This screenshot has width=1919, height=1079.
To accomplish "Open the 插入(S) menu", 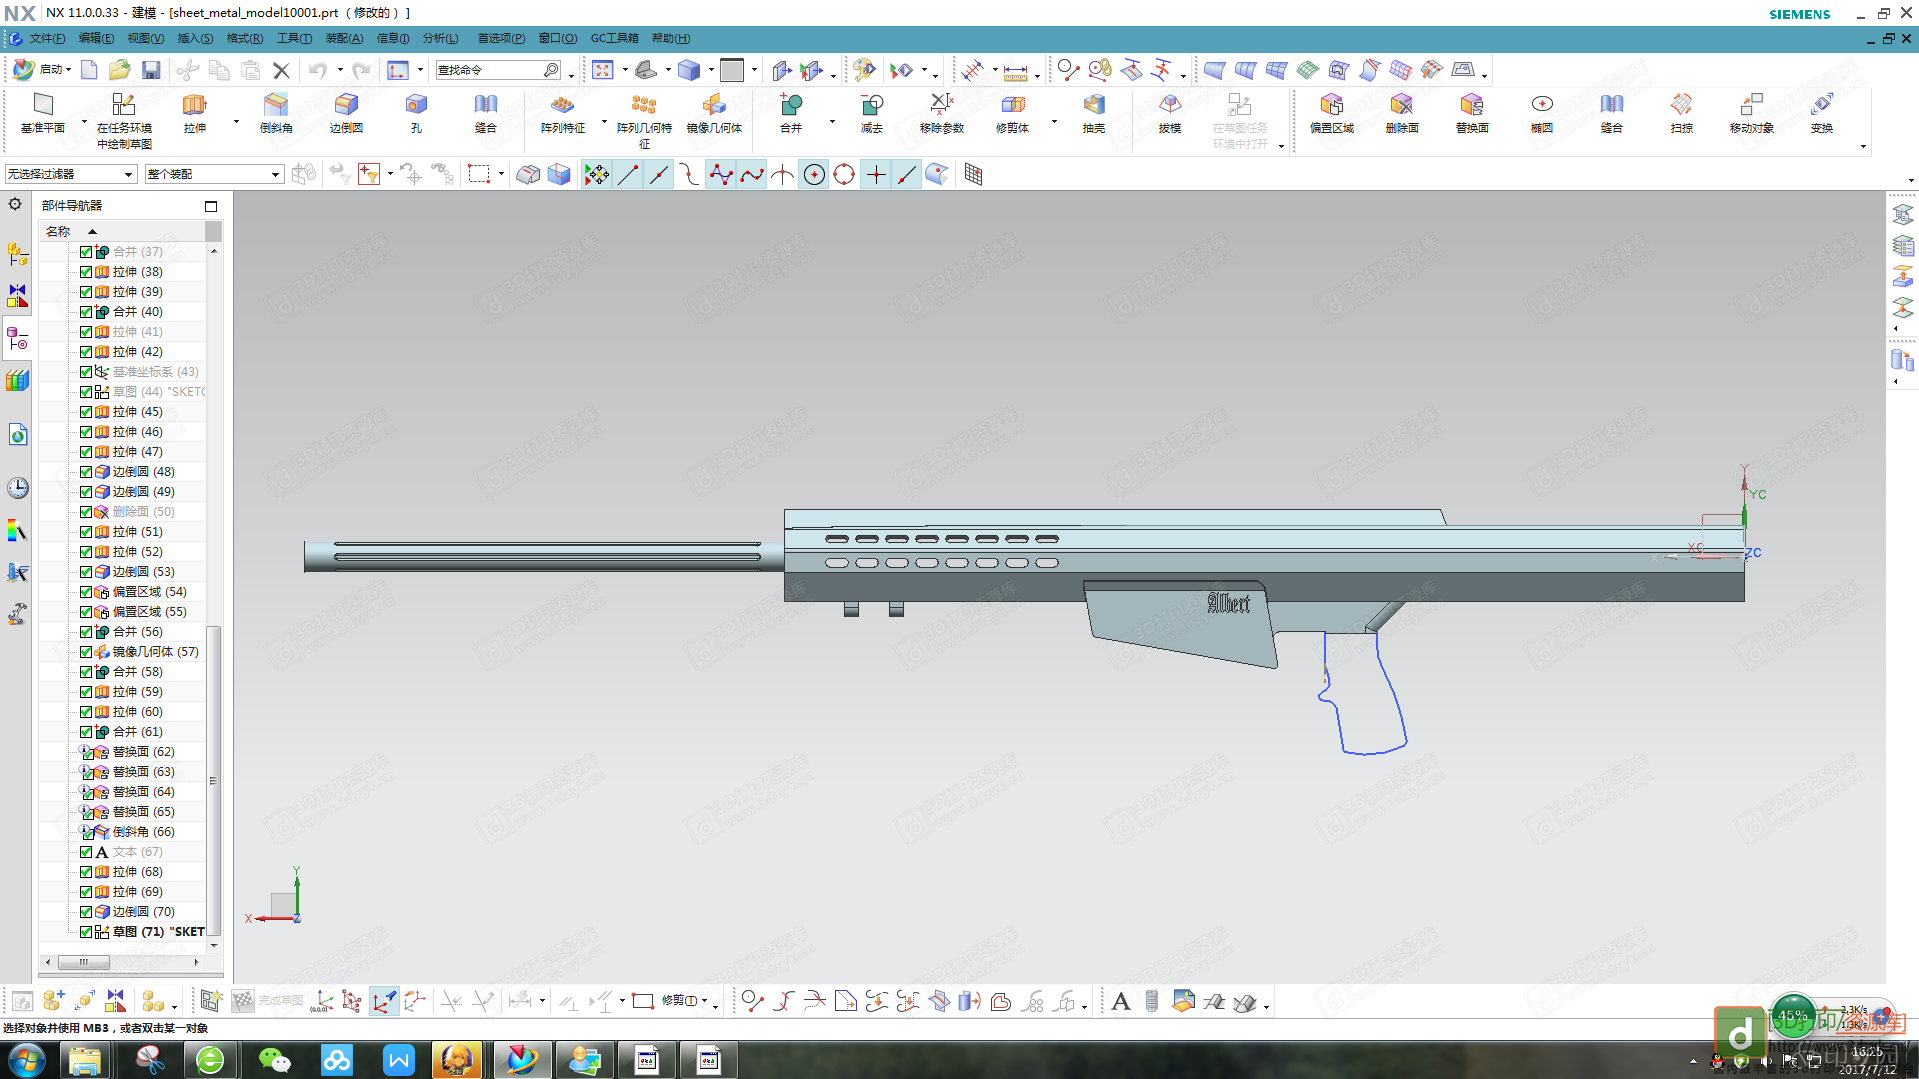I will (195, 38).
